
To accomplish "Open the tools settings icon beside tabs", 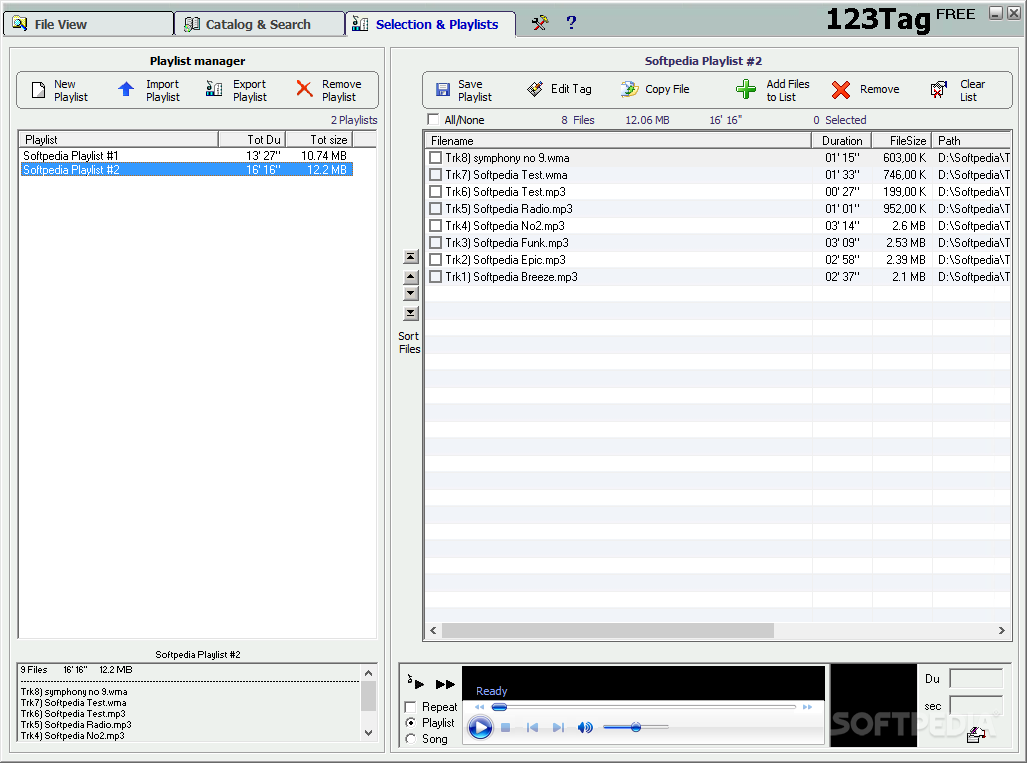I will tap(540, 23).
